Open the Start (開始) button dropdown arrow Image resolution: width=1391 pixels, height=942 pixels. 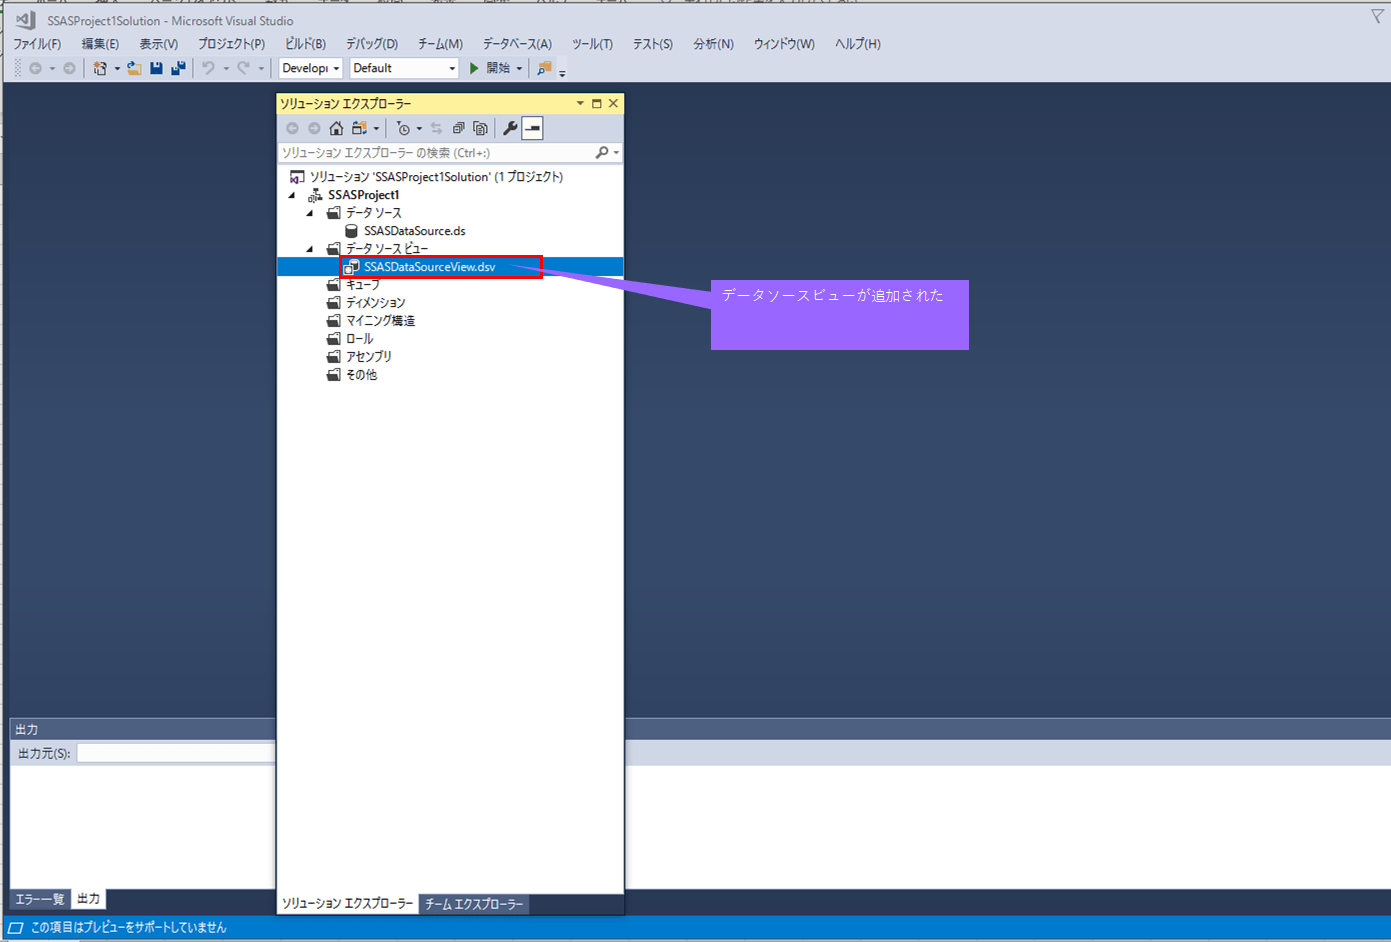519,68
